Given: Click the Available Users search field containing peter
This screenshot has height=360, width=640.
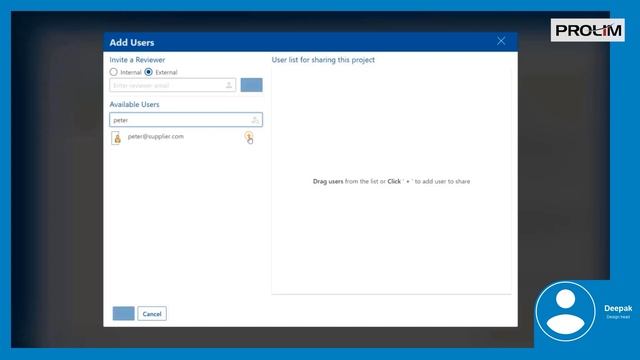Looking at the screenshot, I should 186,120.
